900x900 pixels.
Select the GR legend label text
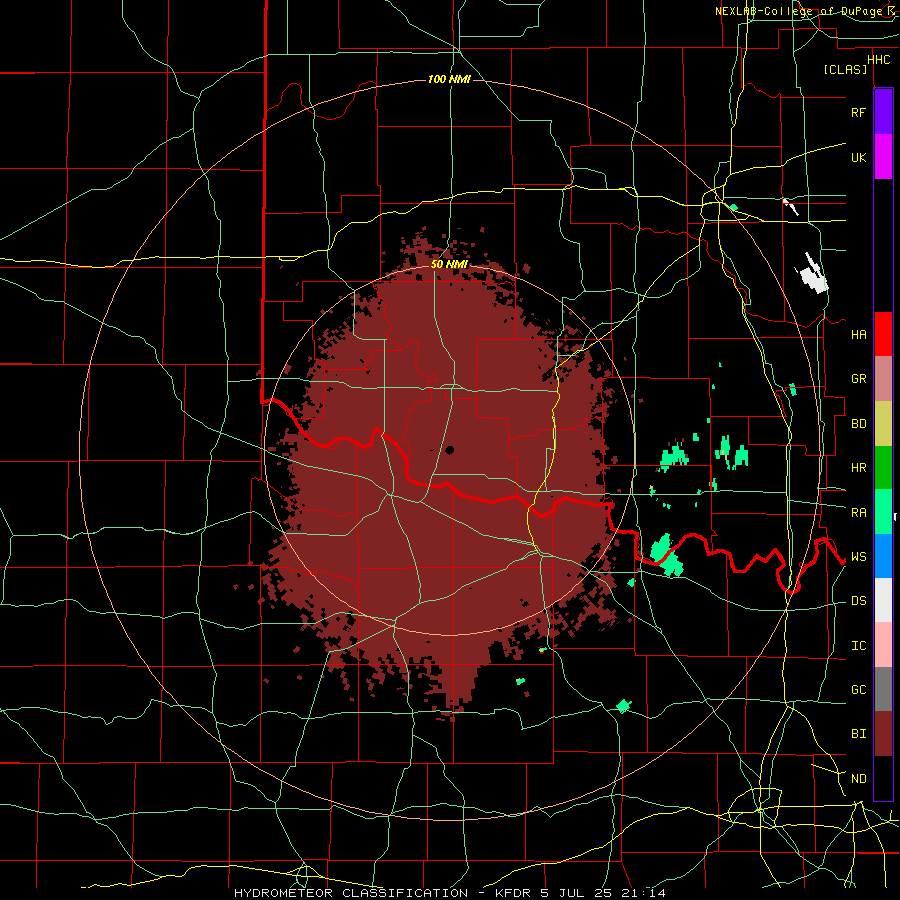858,379
